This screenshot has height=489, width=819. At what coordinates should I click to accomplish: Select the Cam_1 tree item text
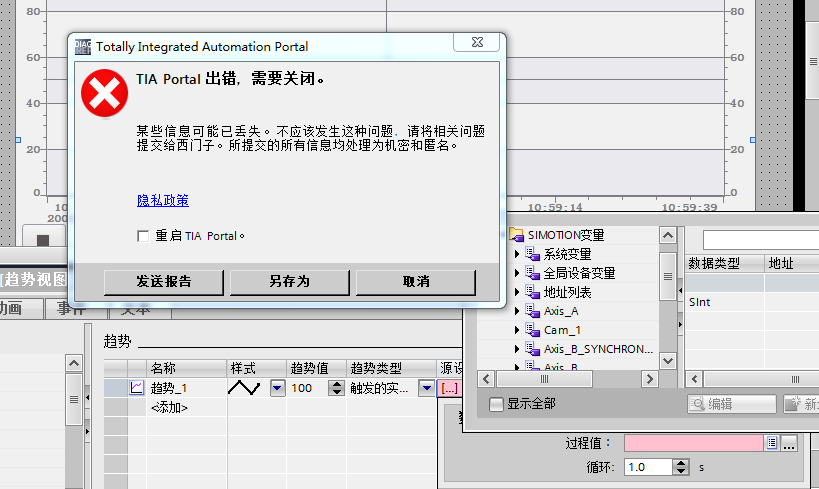562,330
